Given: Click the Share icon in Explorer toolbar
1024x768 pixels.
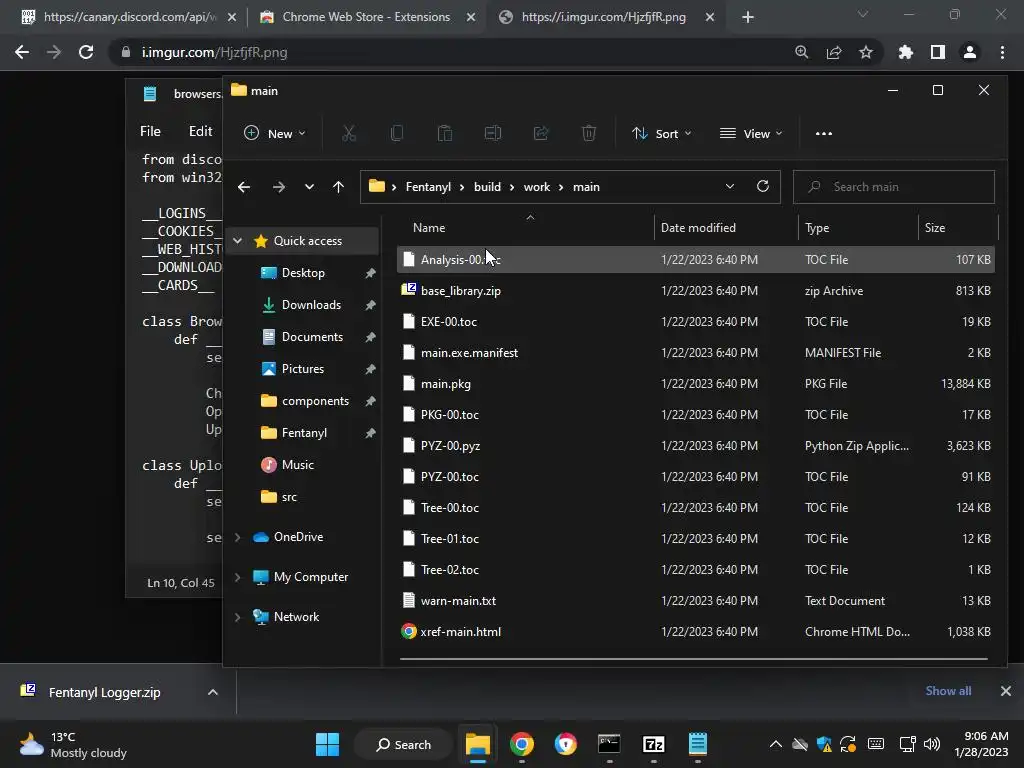Looking at the screenshot, I should click(x=541, y=133).
